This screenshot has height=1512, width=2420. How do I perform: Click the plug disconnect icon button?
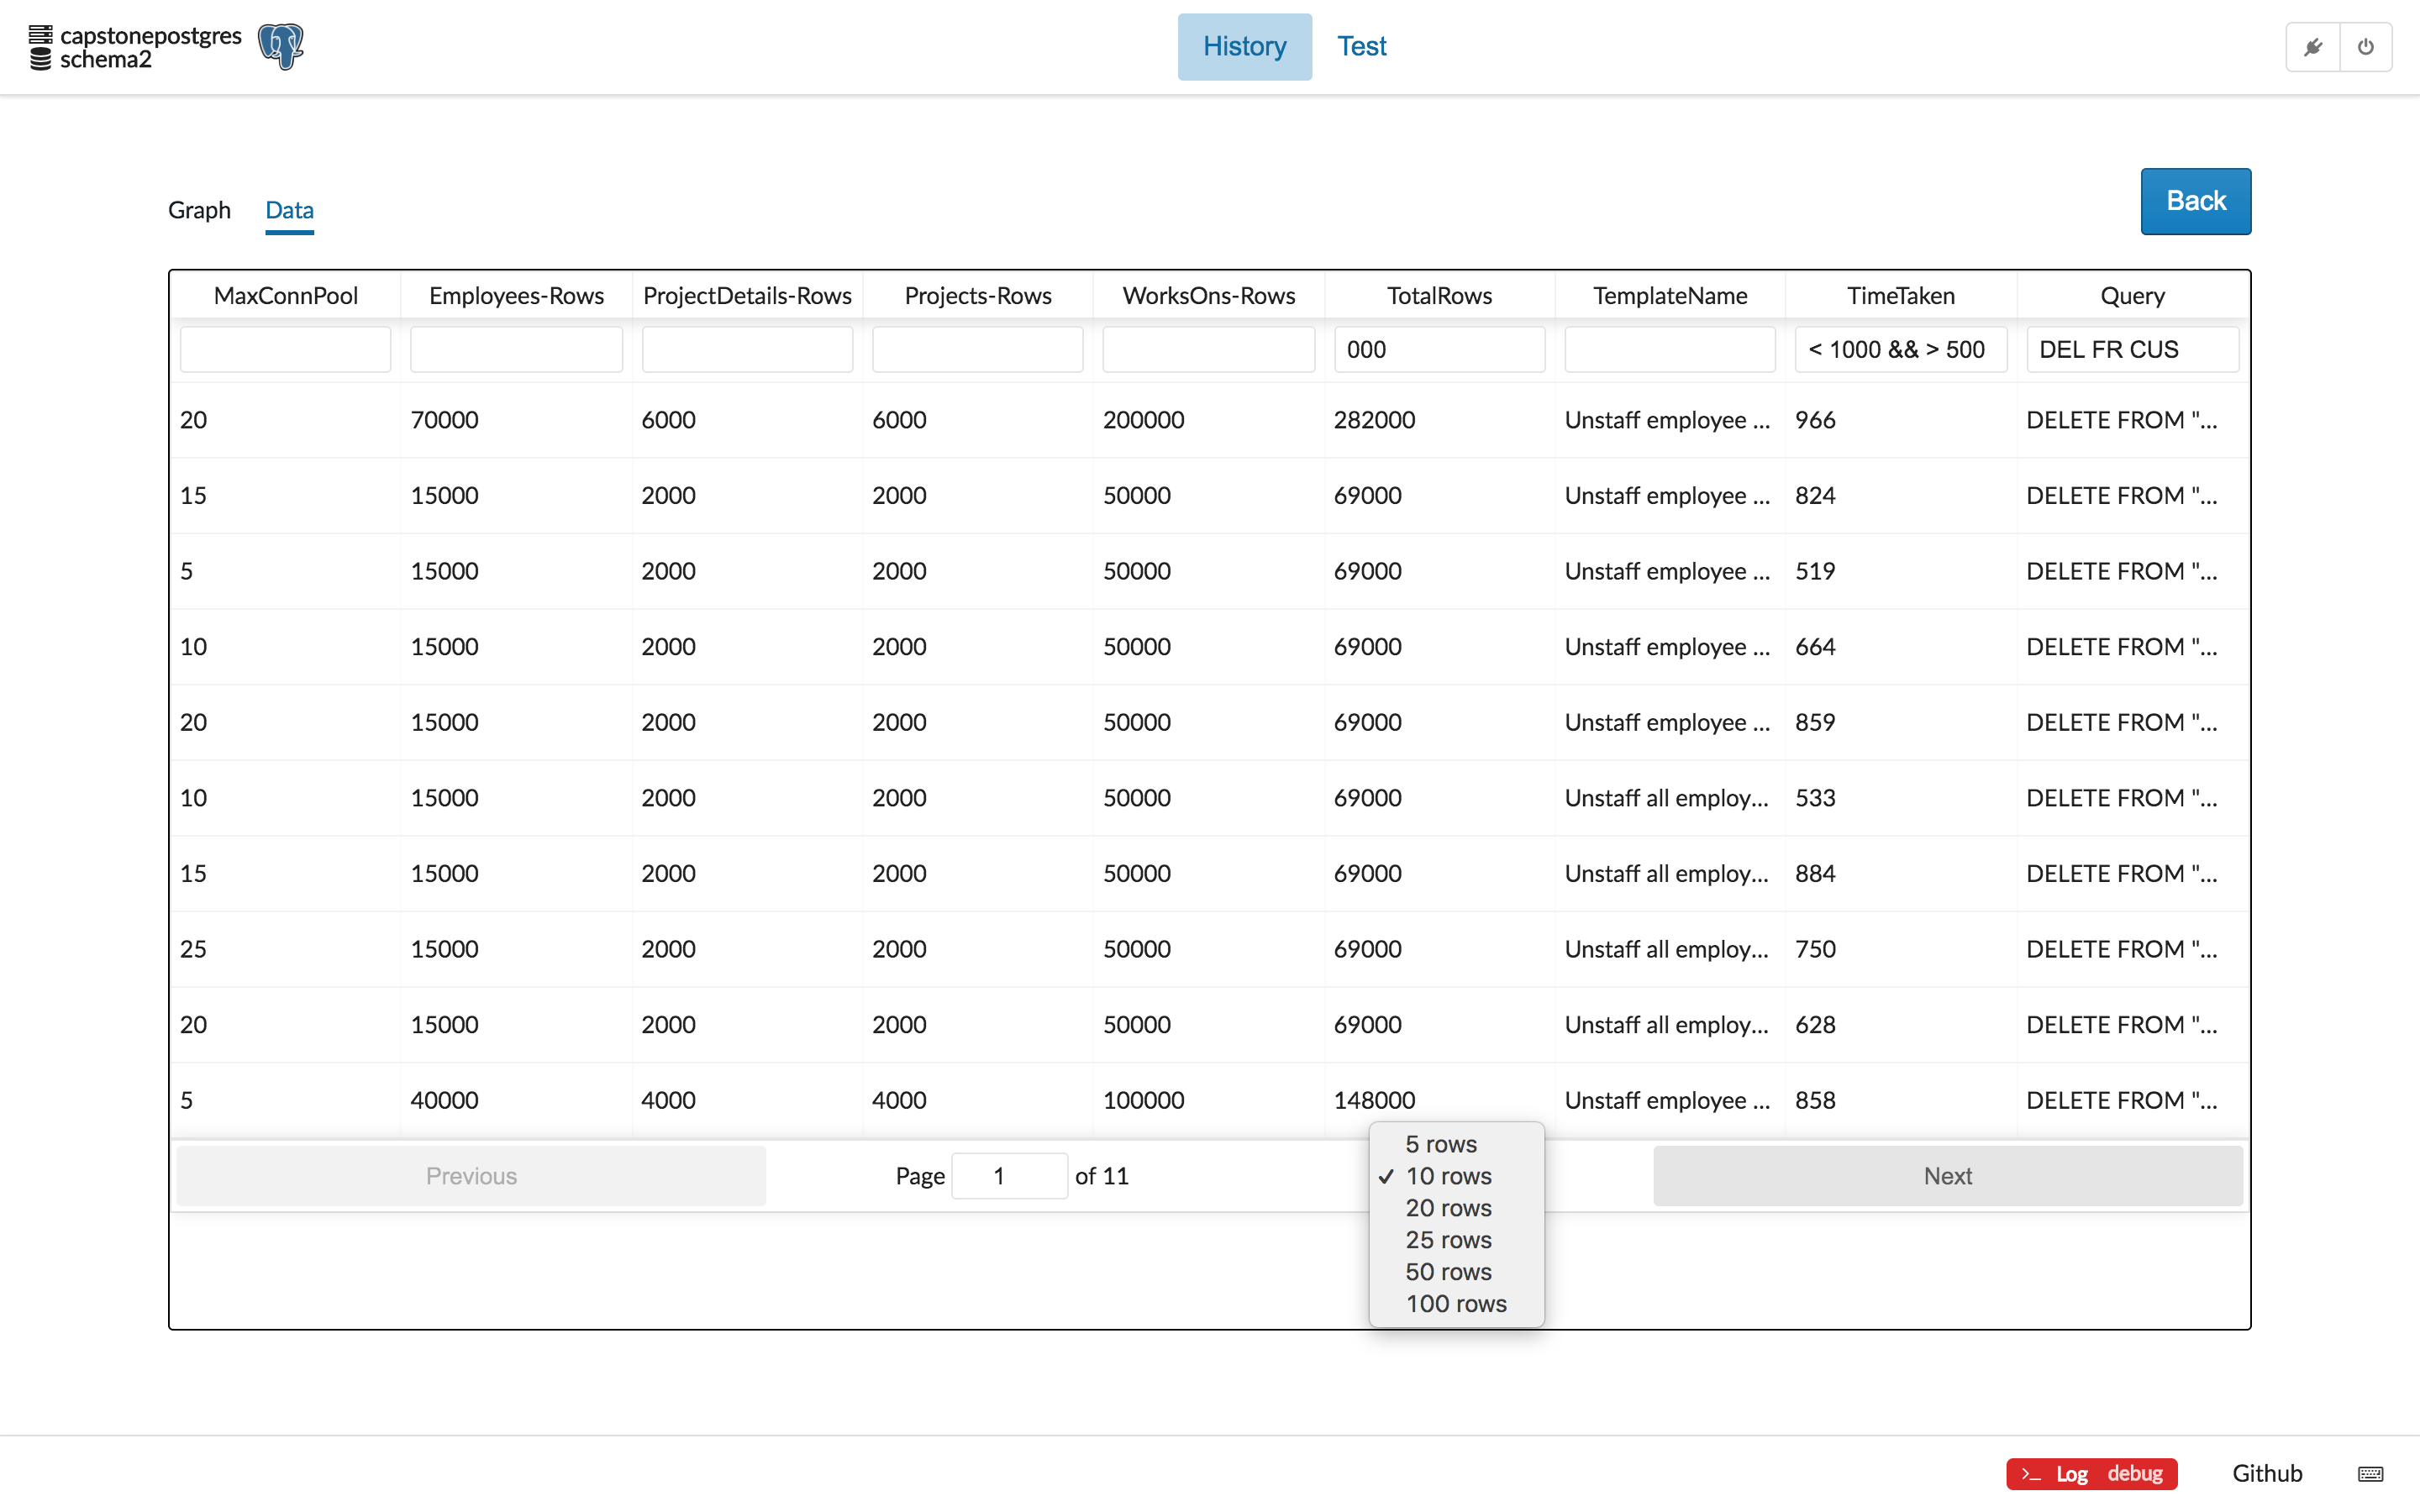point(2313,47)
